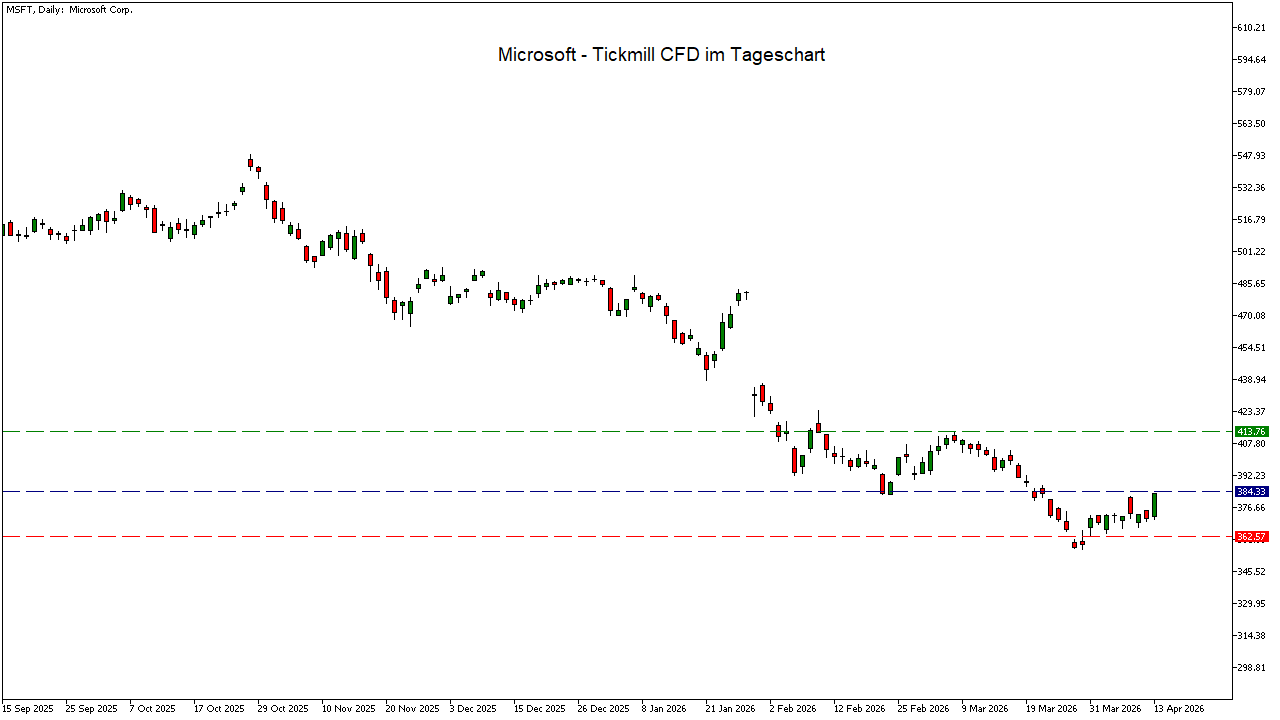Click the green 413.76 price tag
1280x720 pixels.
1251,431
